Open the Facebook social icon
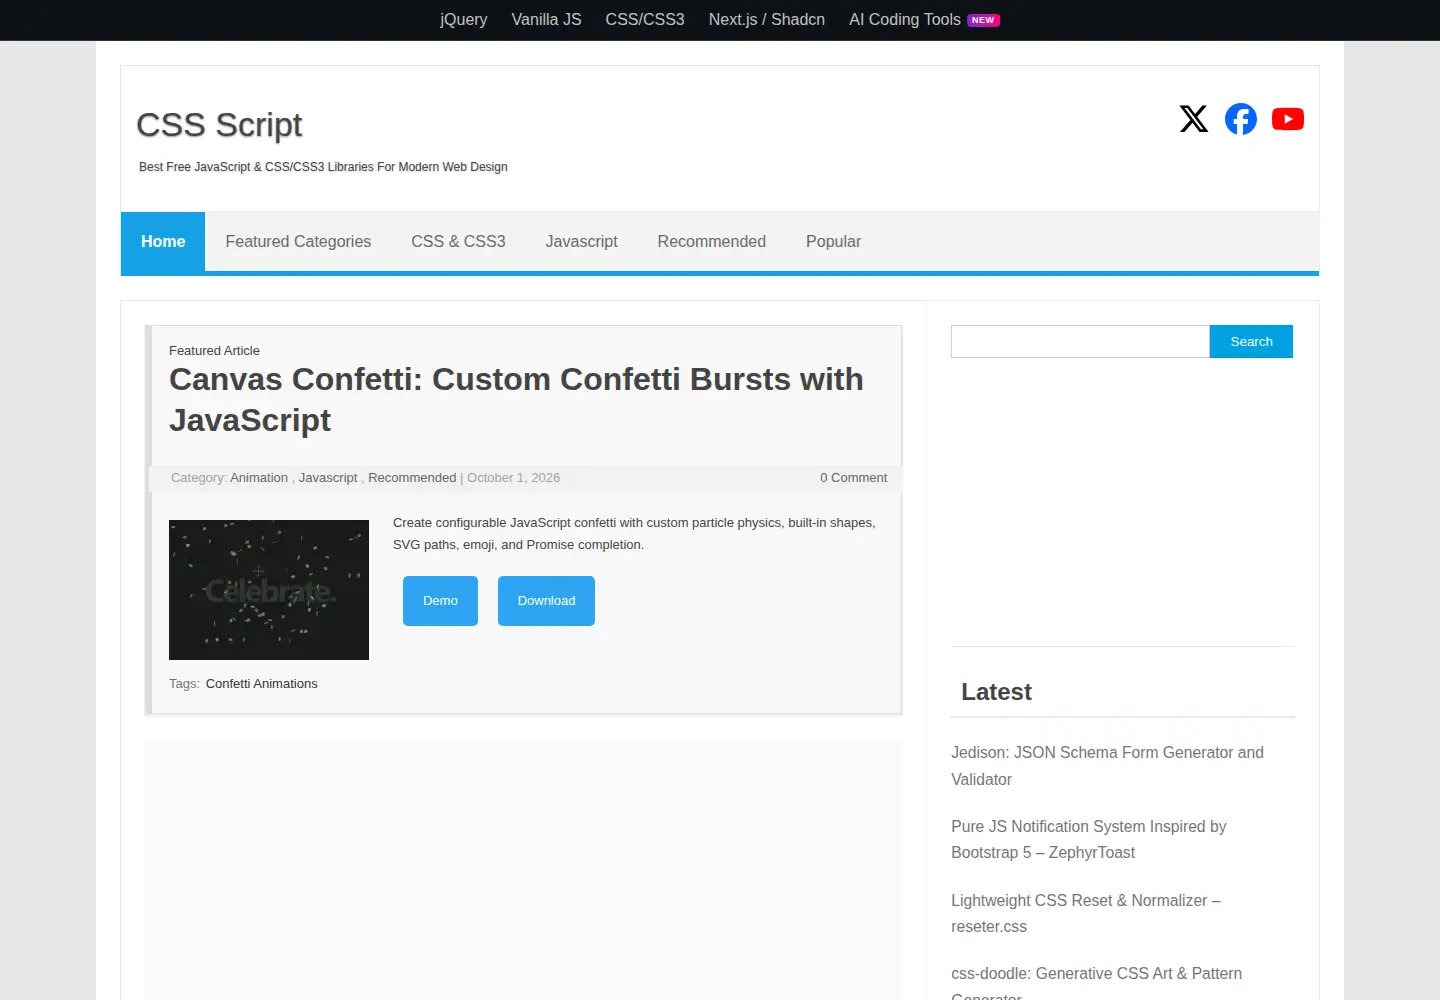 click(x=1241, y=119)
